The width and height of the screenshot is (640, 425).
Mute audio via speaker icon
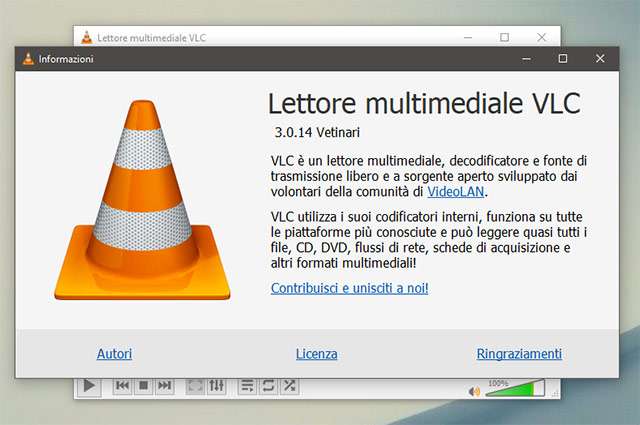point(474,392)
